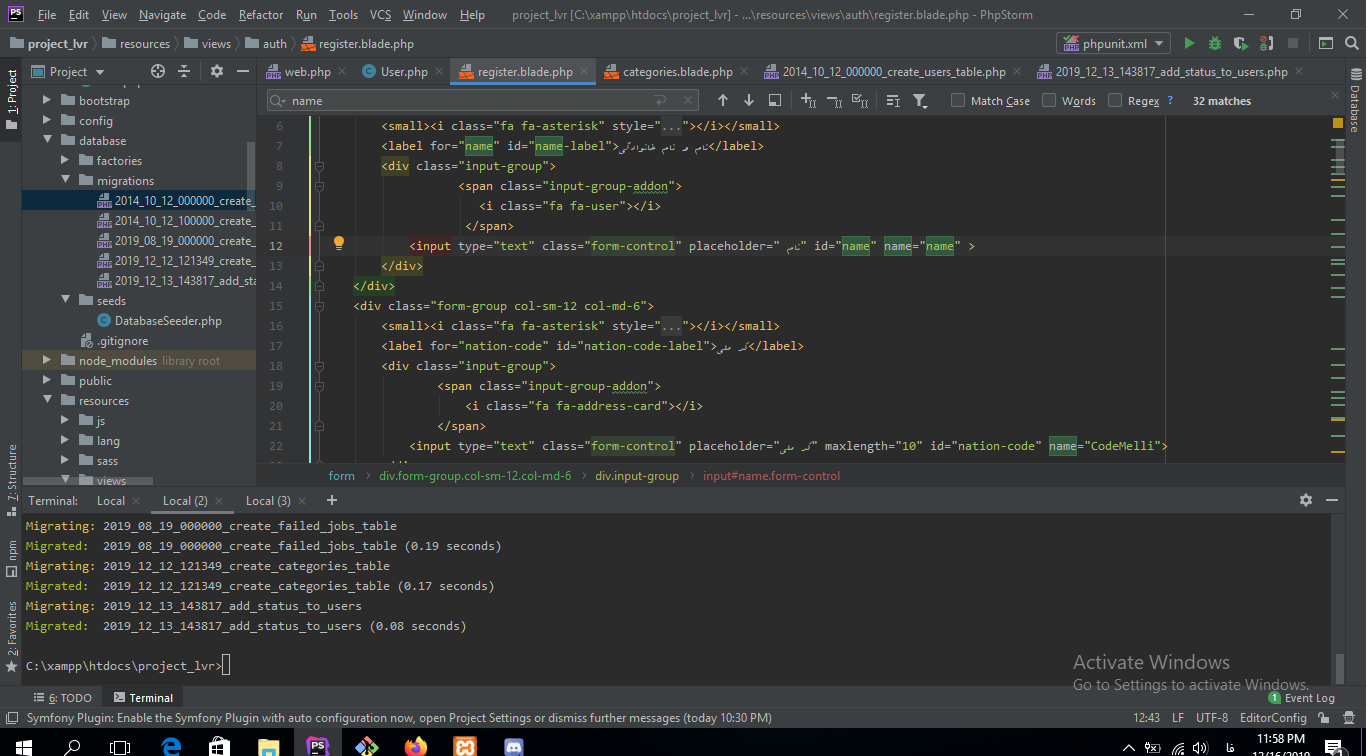1368x756 pixels.
Task: Click the yellow intention lightbulb
Action: click(x=339, y=243)
